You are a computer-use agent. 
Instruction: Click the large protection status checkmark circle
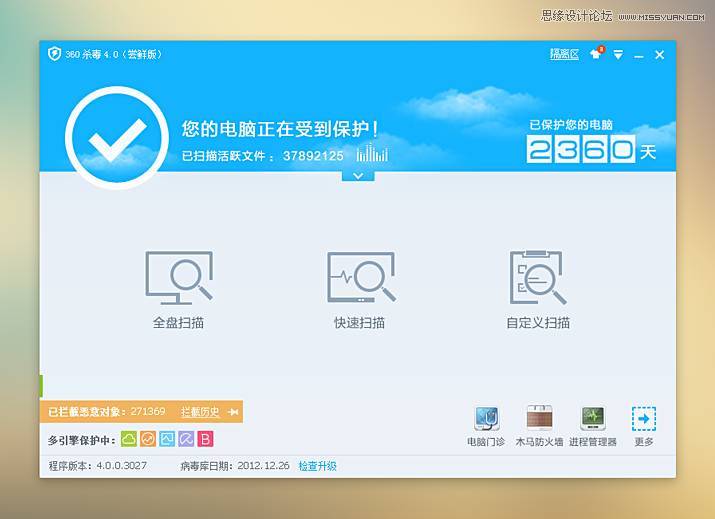(117, 138)
